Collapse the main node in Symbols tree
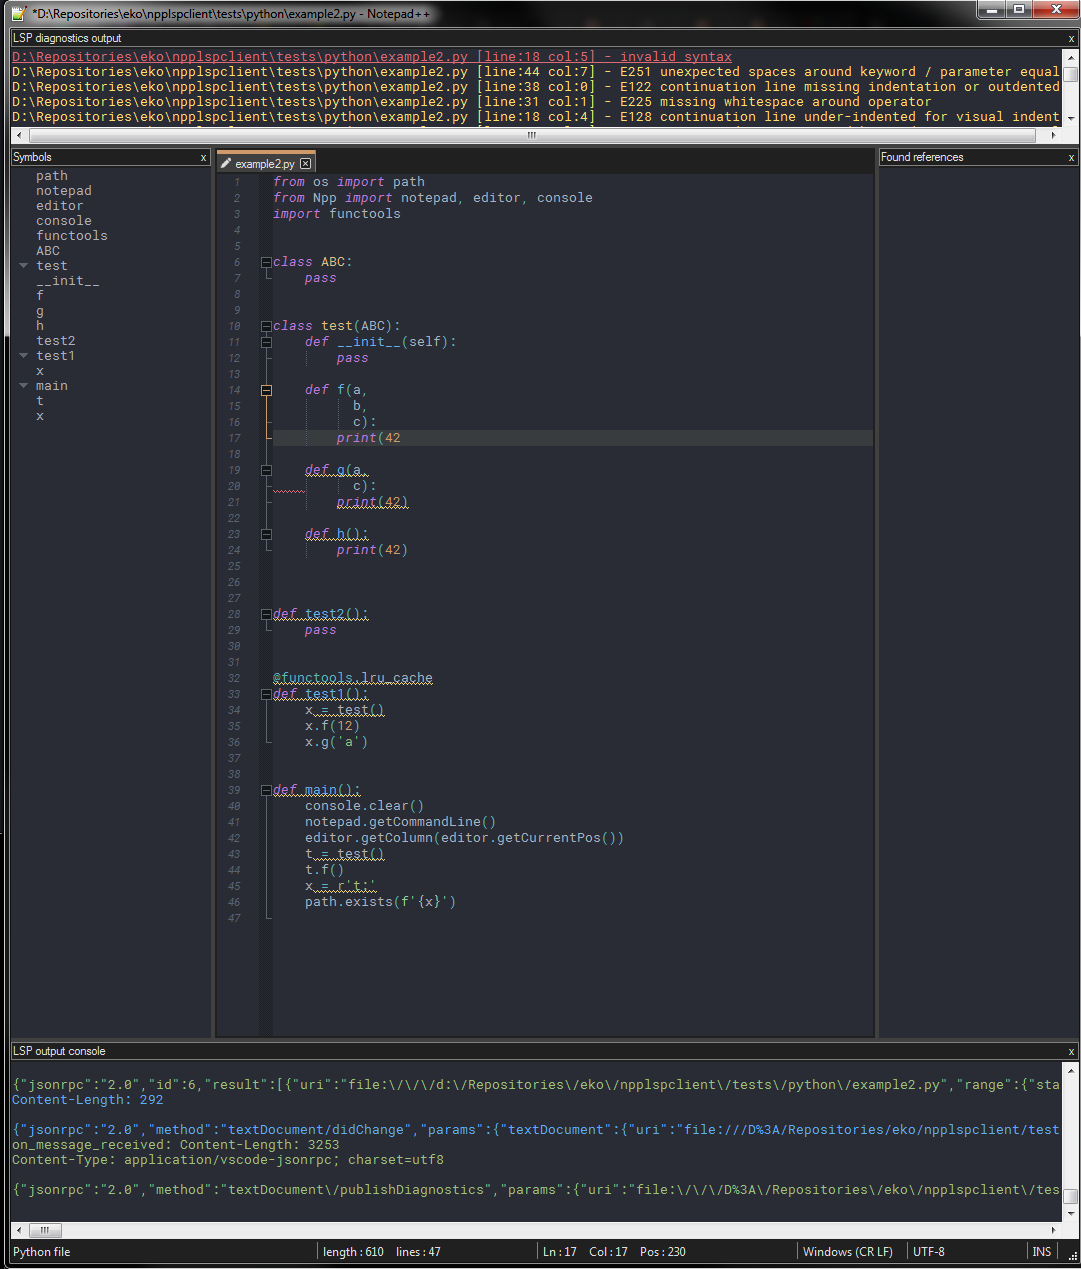Screen dimensions: 1081x1269 [x=23, y=386]
